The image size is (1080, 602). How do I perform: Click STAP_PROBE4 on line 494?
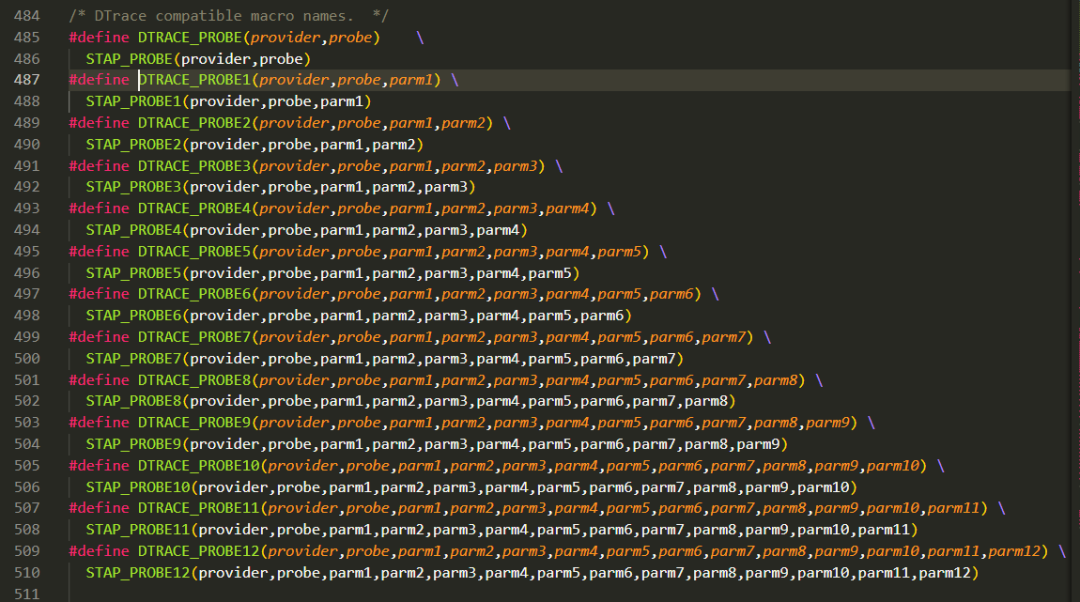click(x=133, y=229)
